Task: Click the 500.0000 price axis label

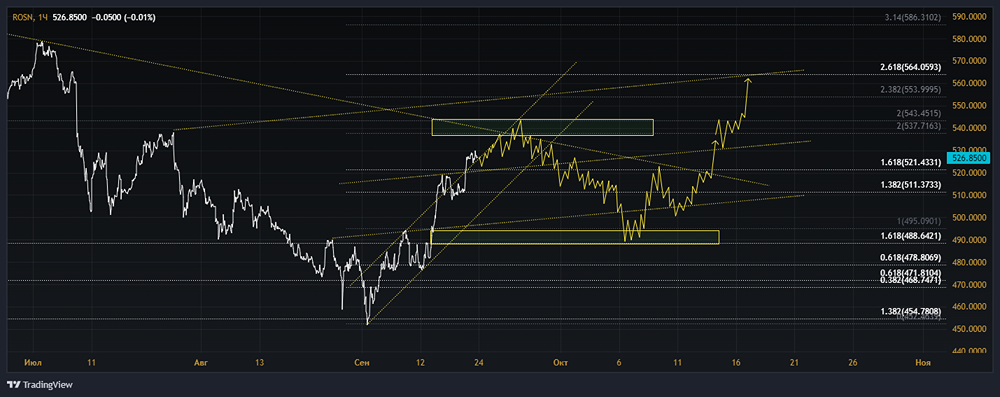Action: (x=970, y=218)
